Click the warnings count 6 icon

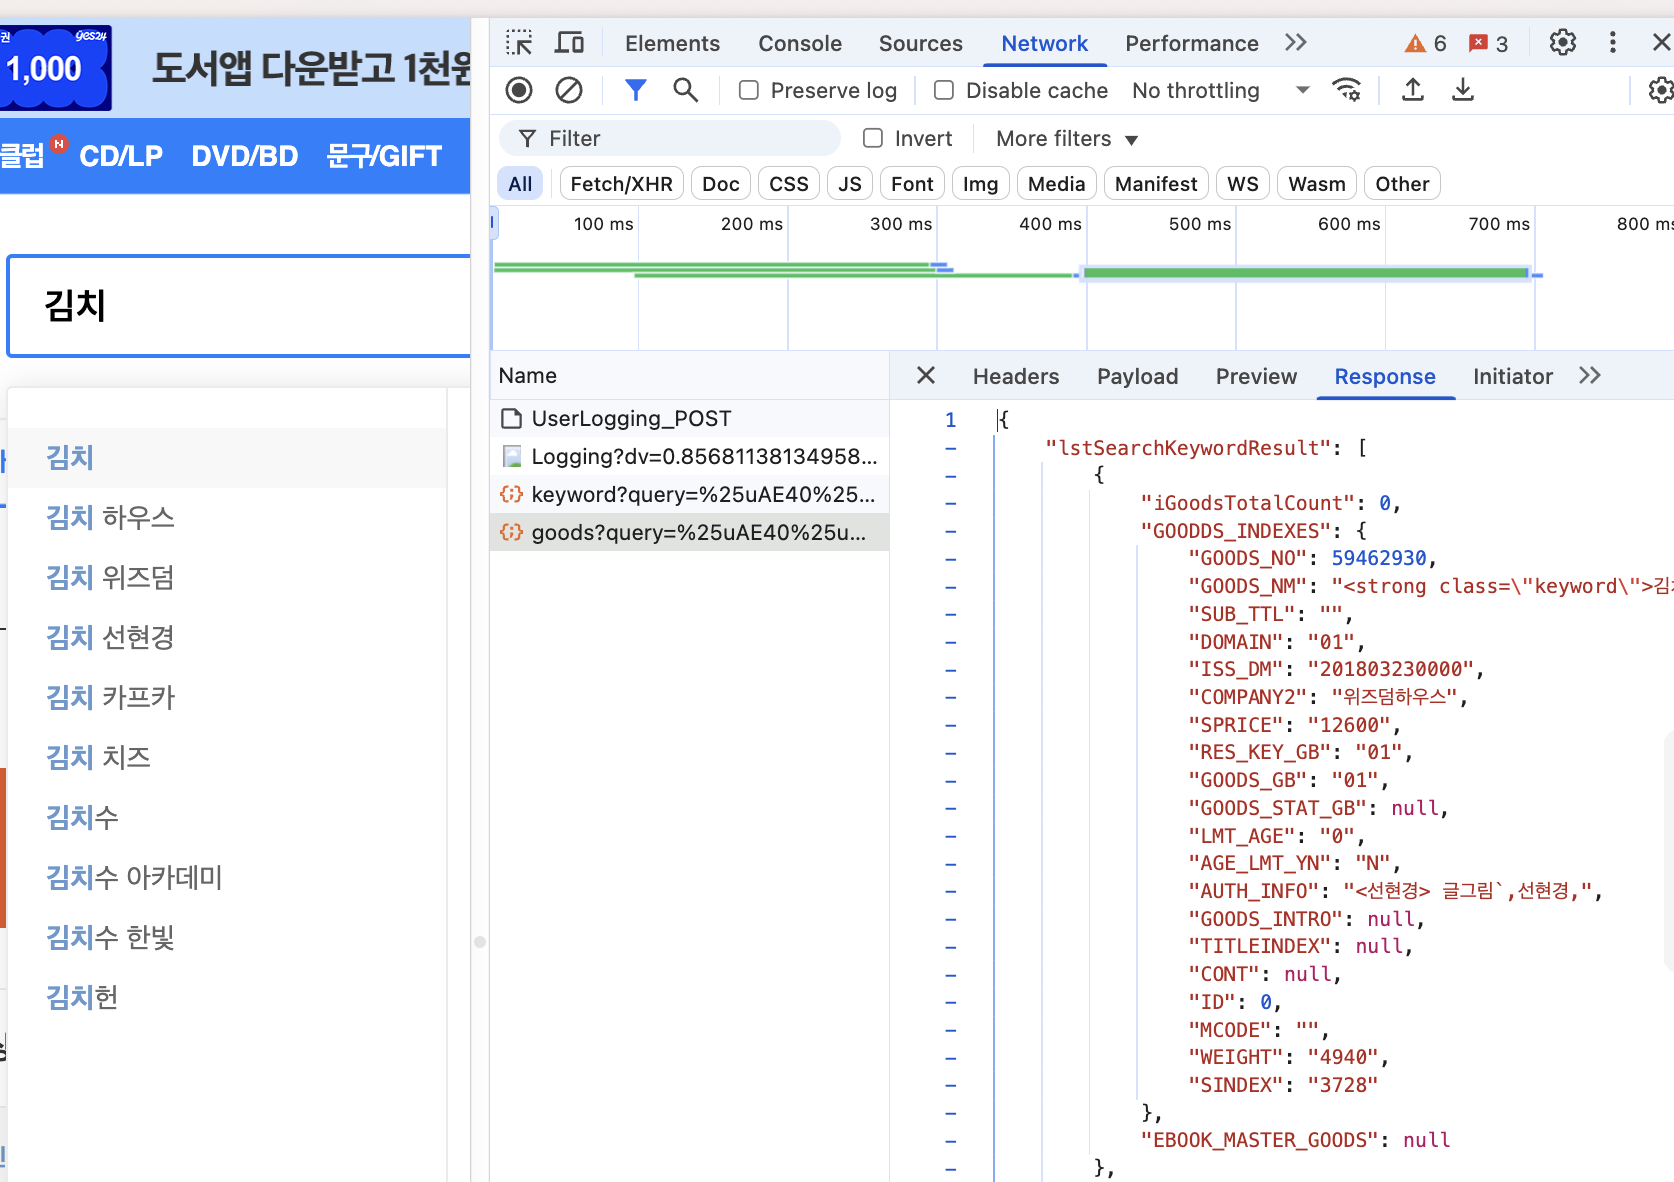[x=1425, y=43]
